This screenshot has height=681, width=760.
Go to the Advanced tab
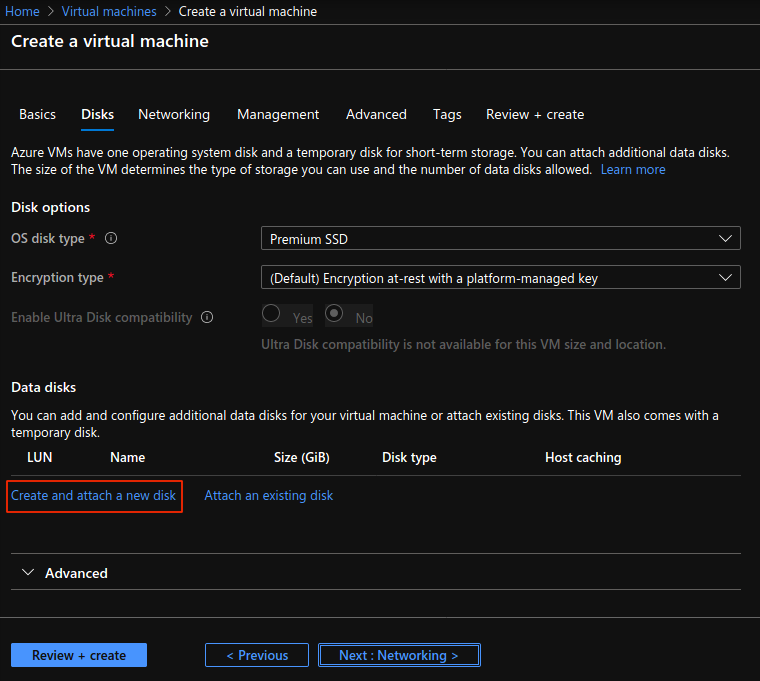coord(376,114)
